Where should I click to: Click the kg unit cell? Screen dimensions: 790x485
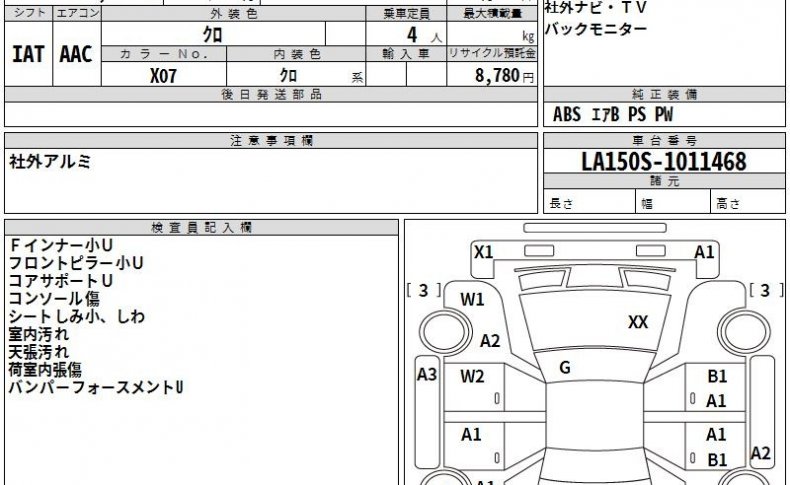492,34
